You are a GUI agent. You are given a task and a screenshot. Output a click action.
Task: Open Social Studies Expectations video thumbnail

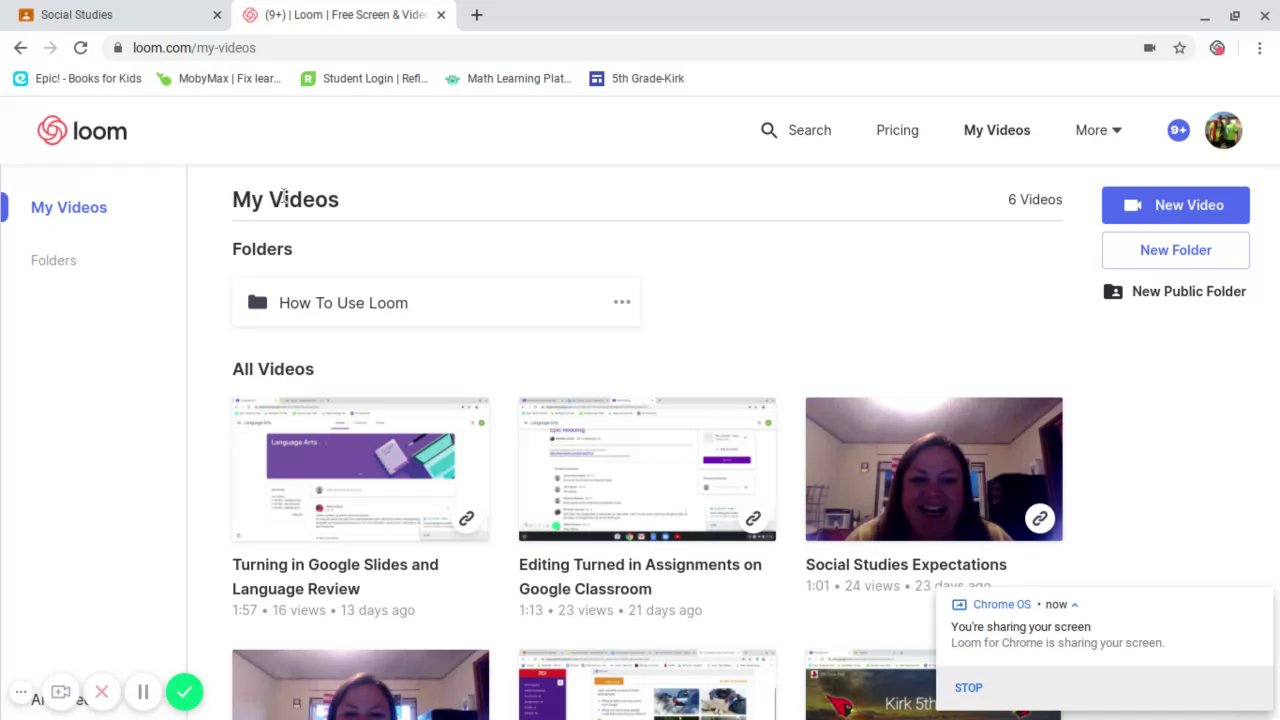934,469
